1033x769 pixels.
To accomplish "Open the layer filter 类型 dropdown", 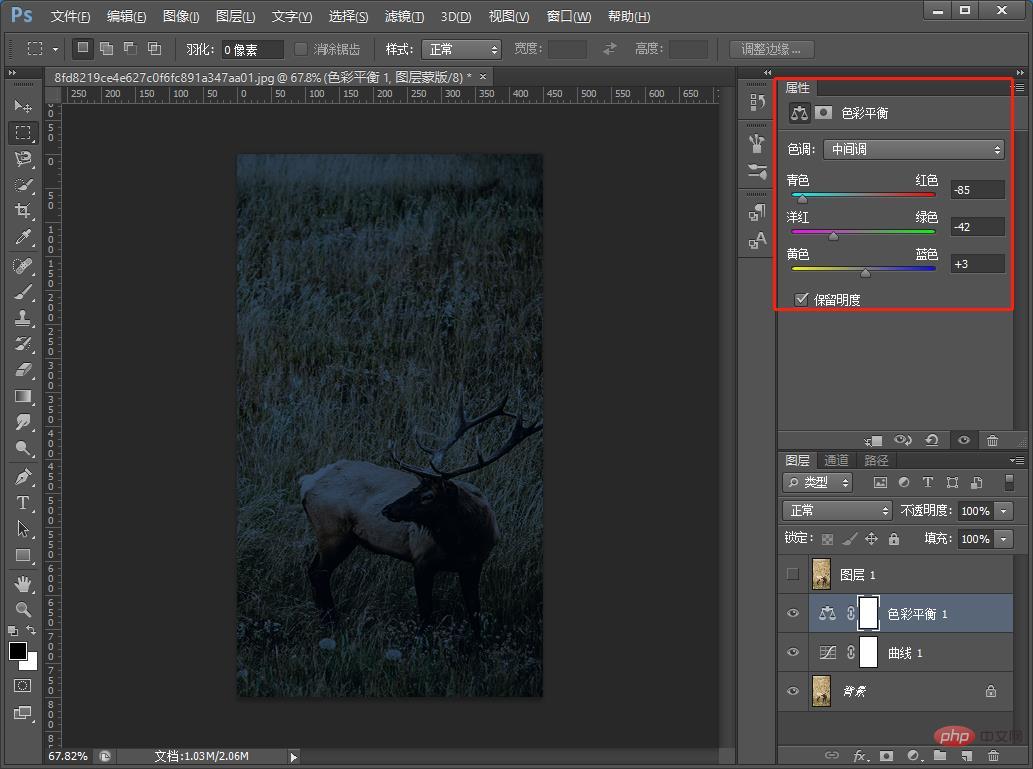I will (818, 482).
